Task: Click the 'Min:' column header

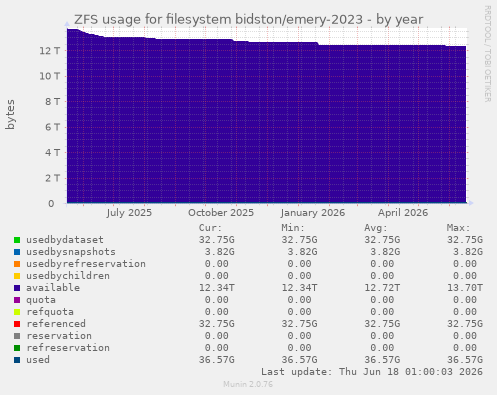Action: [x=293, y=228]
